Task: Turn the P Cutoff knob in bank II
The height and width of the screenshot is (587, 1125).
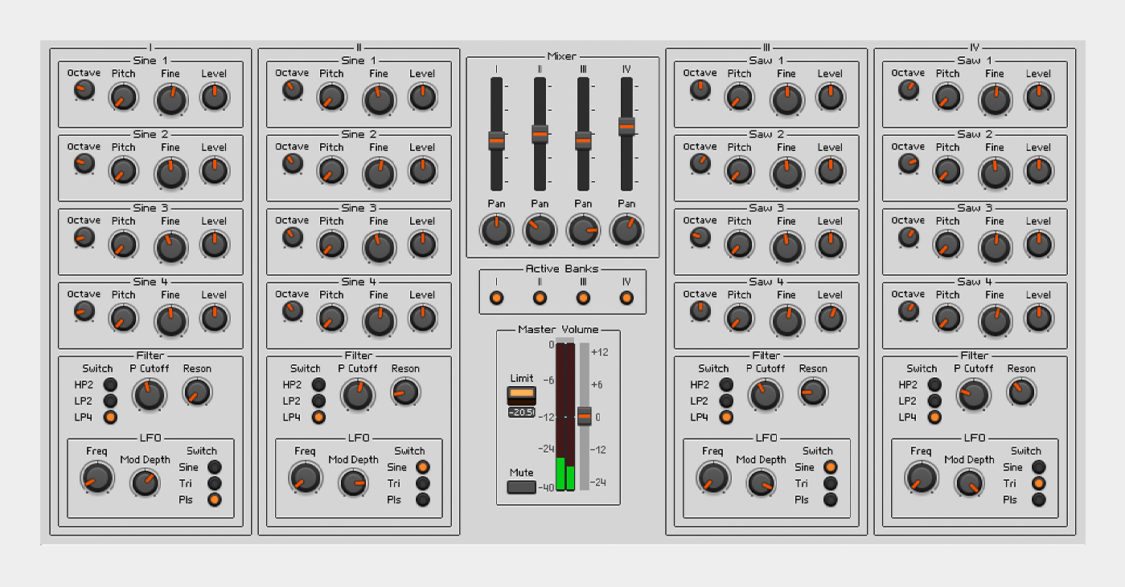Action: tap(358, 394)
